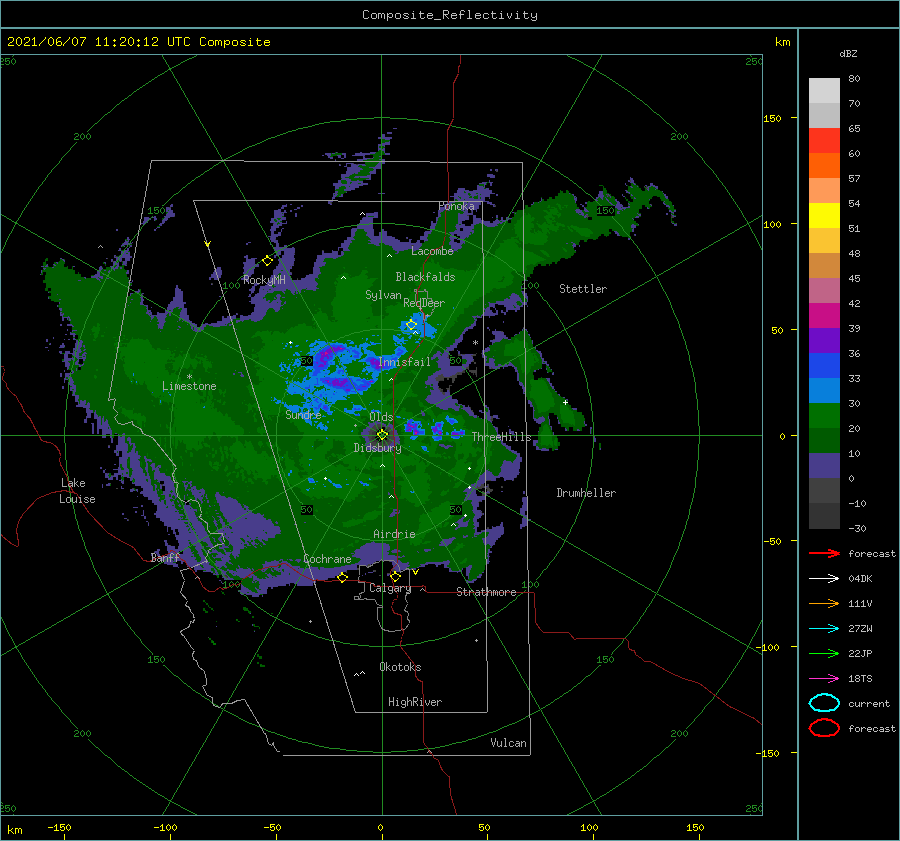The width and height of the screenshot is (900, 841).
Task: Click the yellow 51-54 dBZ swatch
Action: click(x=824, y=215)
